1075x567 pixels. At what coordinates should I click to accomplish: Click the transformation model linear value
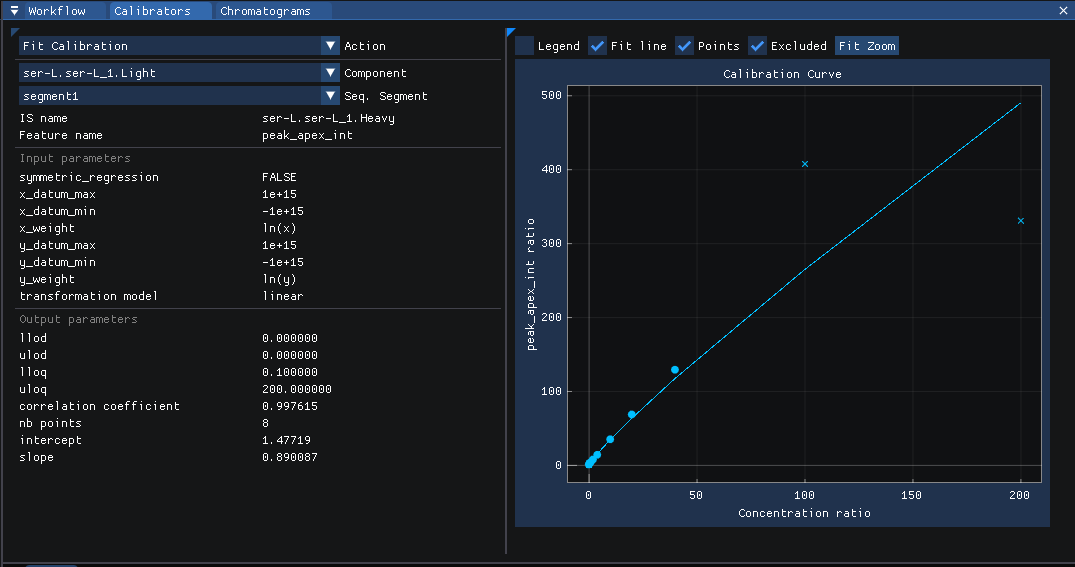(x=282, y=296)
